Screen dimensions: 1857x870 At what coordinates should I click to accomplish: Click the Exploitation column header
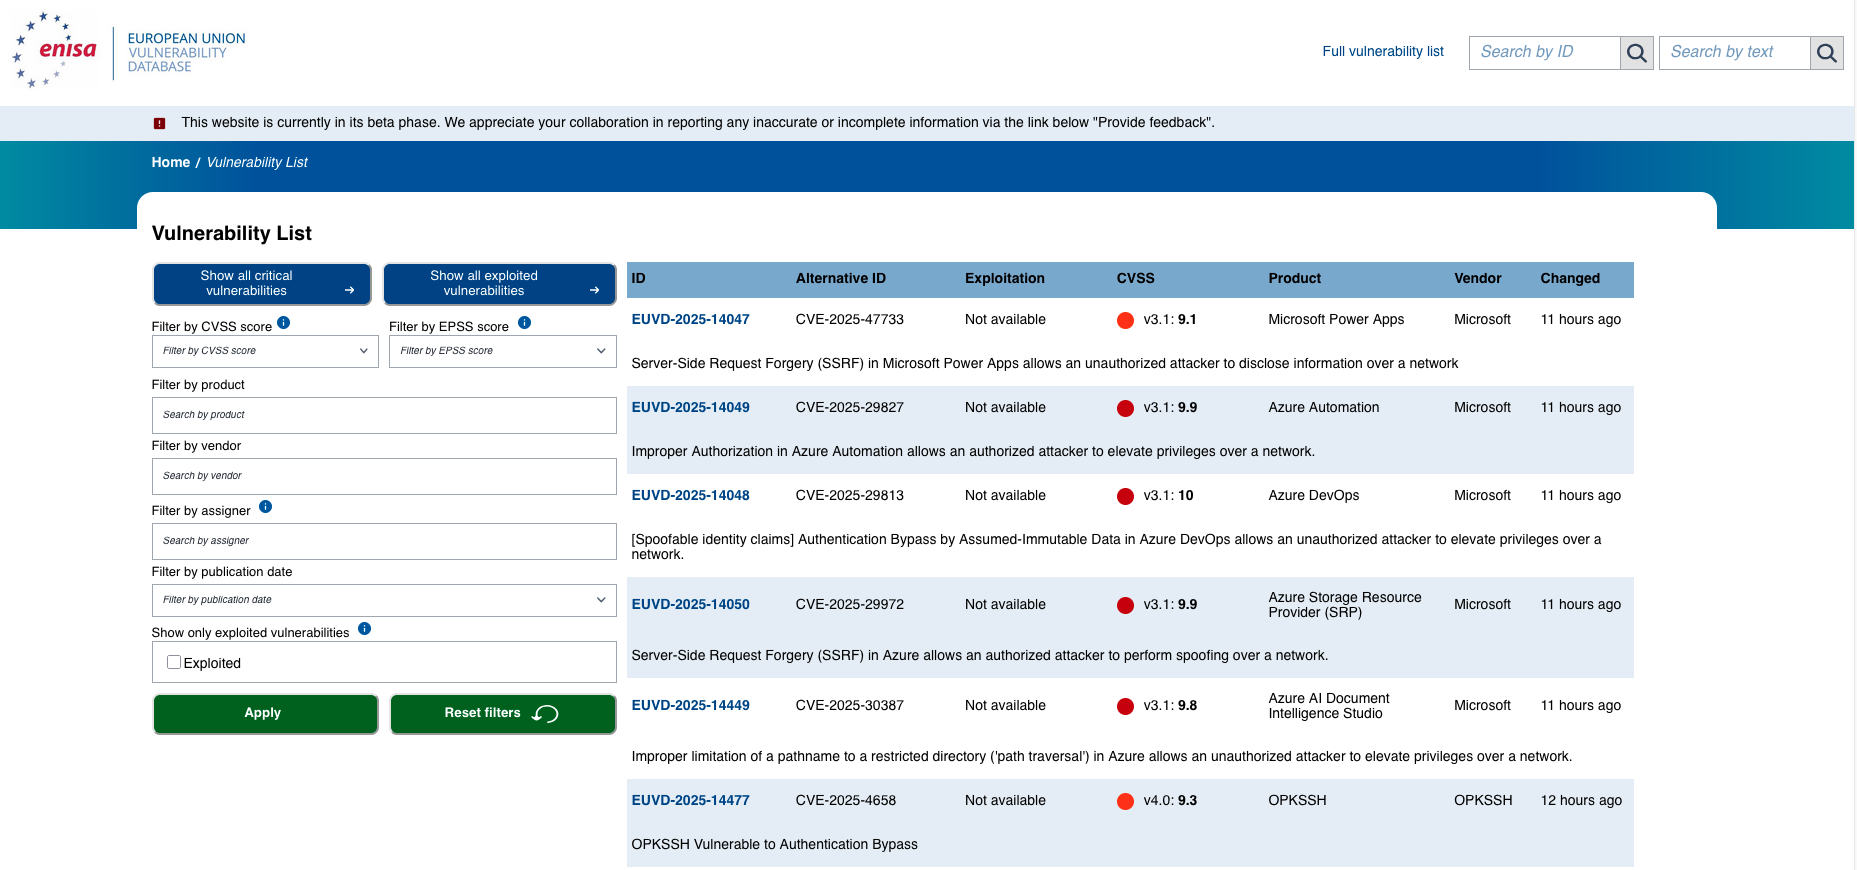coord(1005,279)
